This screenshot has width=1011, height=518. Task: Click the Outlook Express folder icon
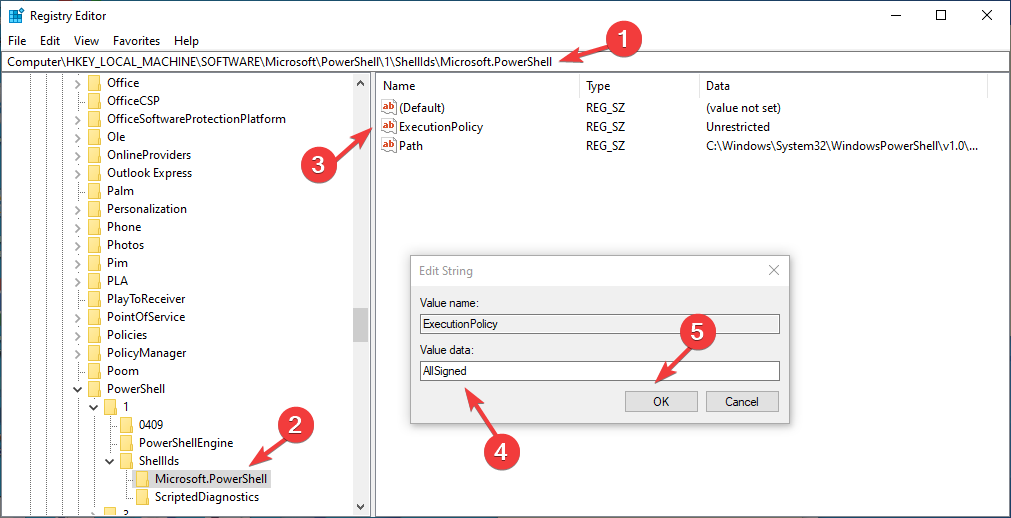point(95,174)
